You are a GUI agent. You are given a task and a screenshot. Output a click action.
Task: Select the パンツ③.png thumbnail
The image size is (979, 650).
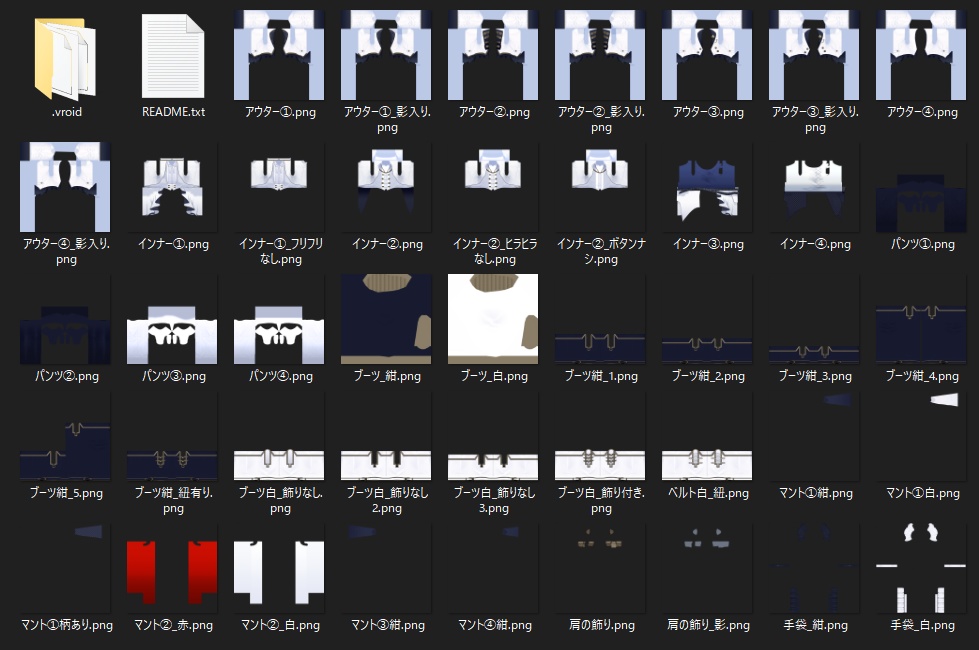point(172,319)
